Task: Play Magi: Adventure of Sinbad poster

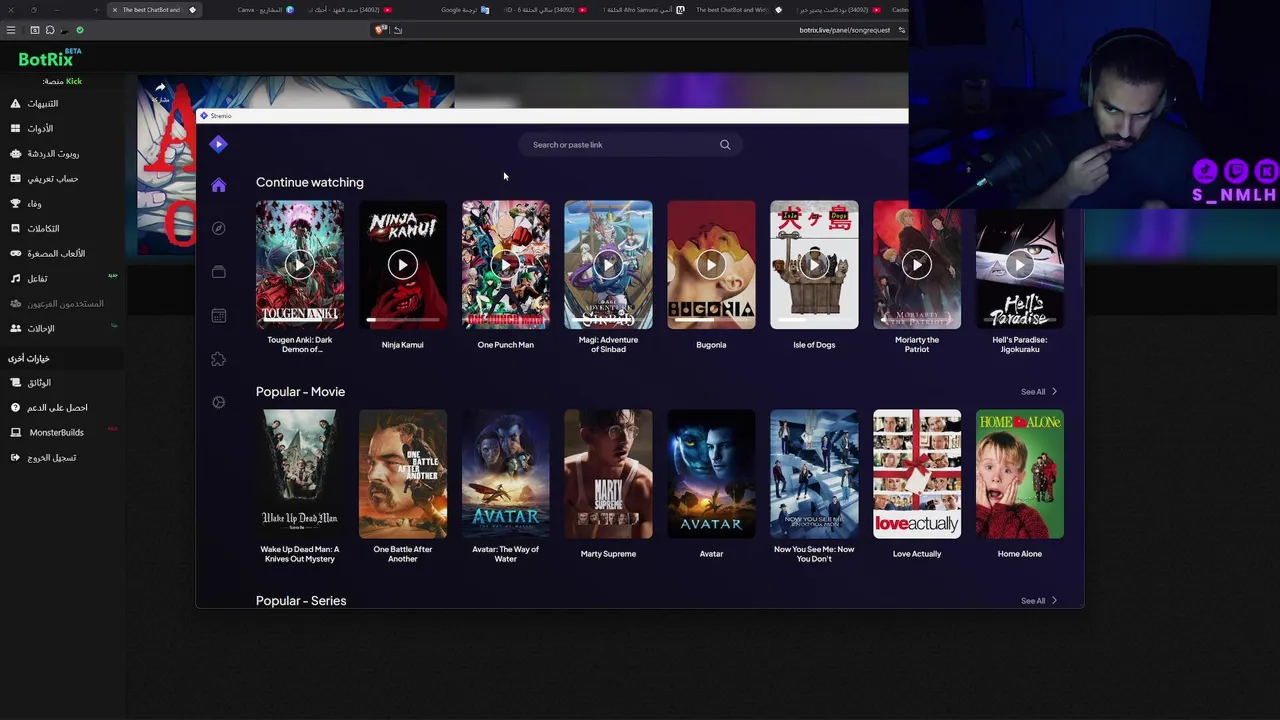Action: 608,265
